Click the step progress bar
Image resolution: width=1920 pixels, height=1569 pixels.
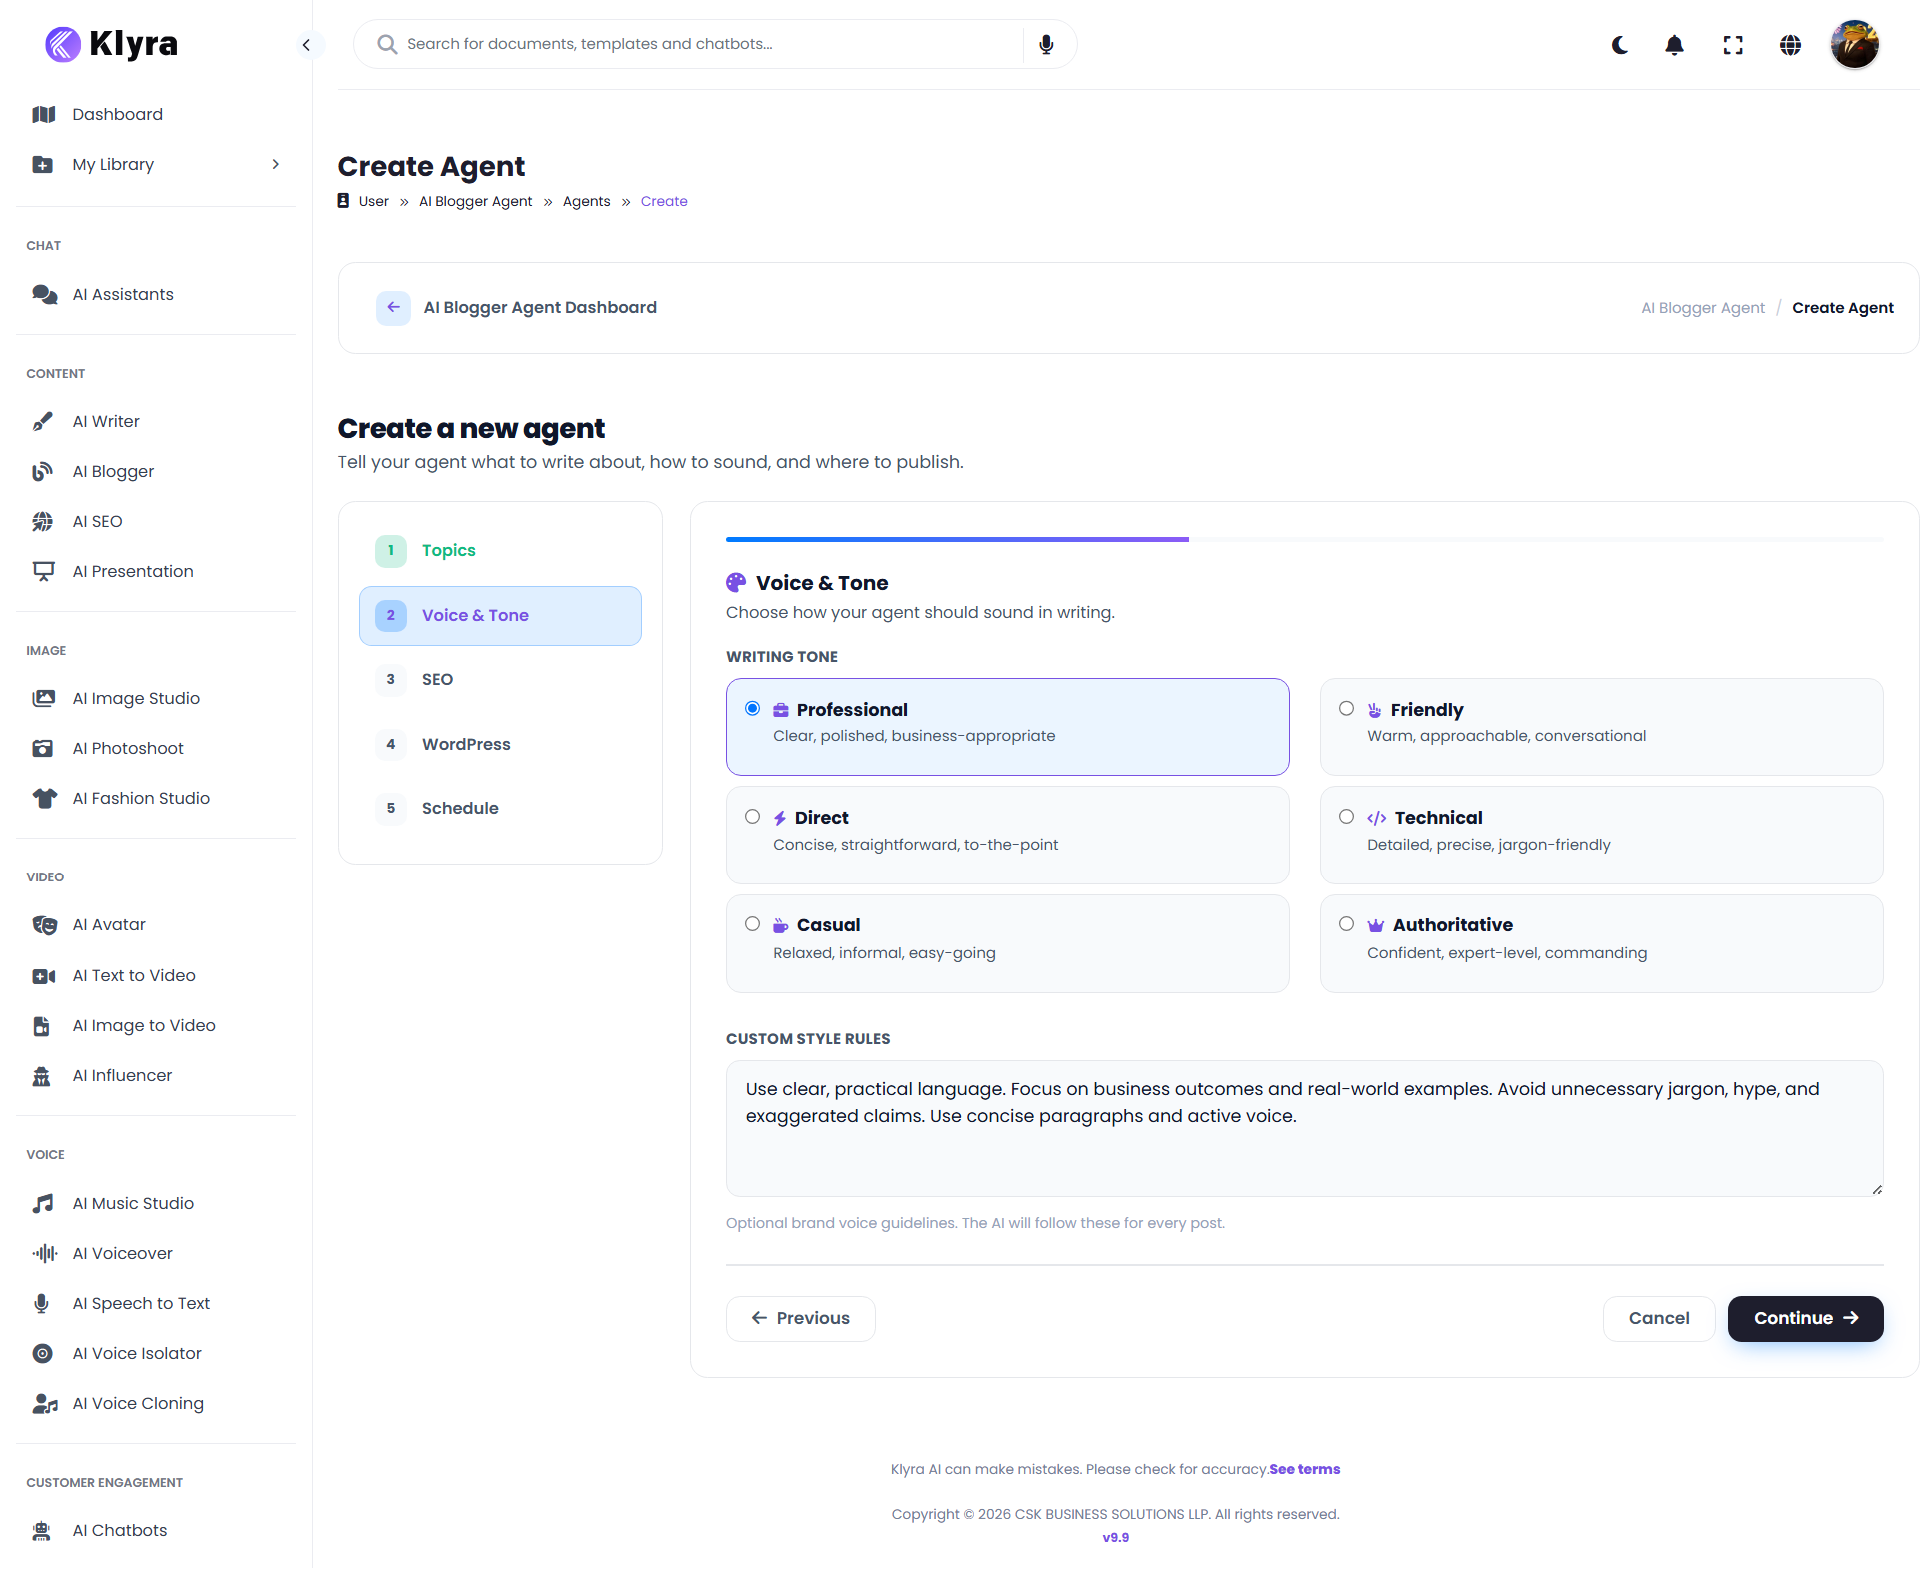click(x=1304, y=539)
